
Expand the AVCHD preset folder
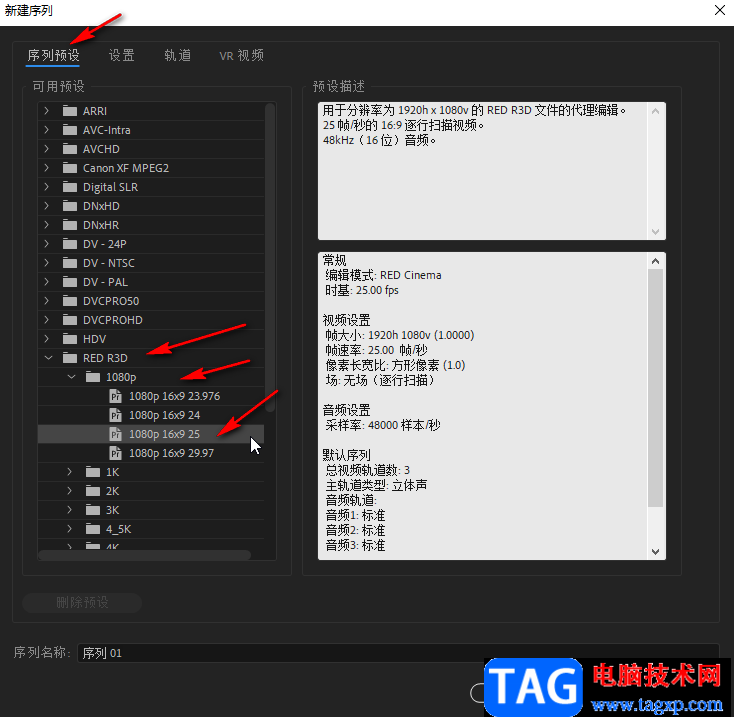pyautogui.click(x=46, y=149)
